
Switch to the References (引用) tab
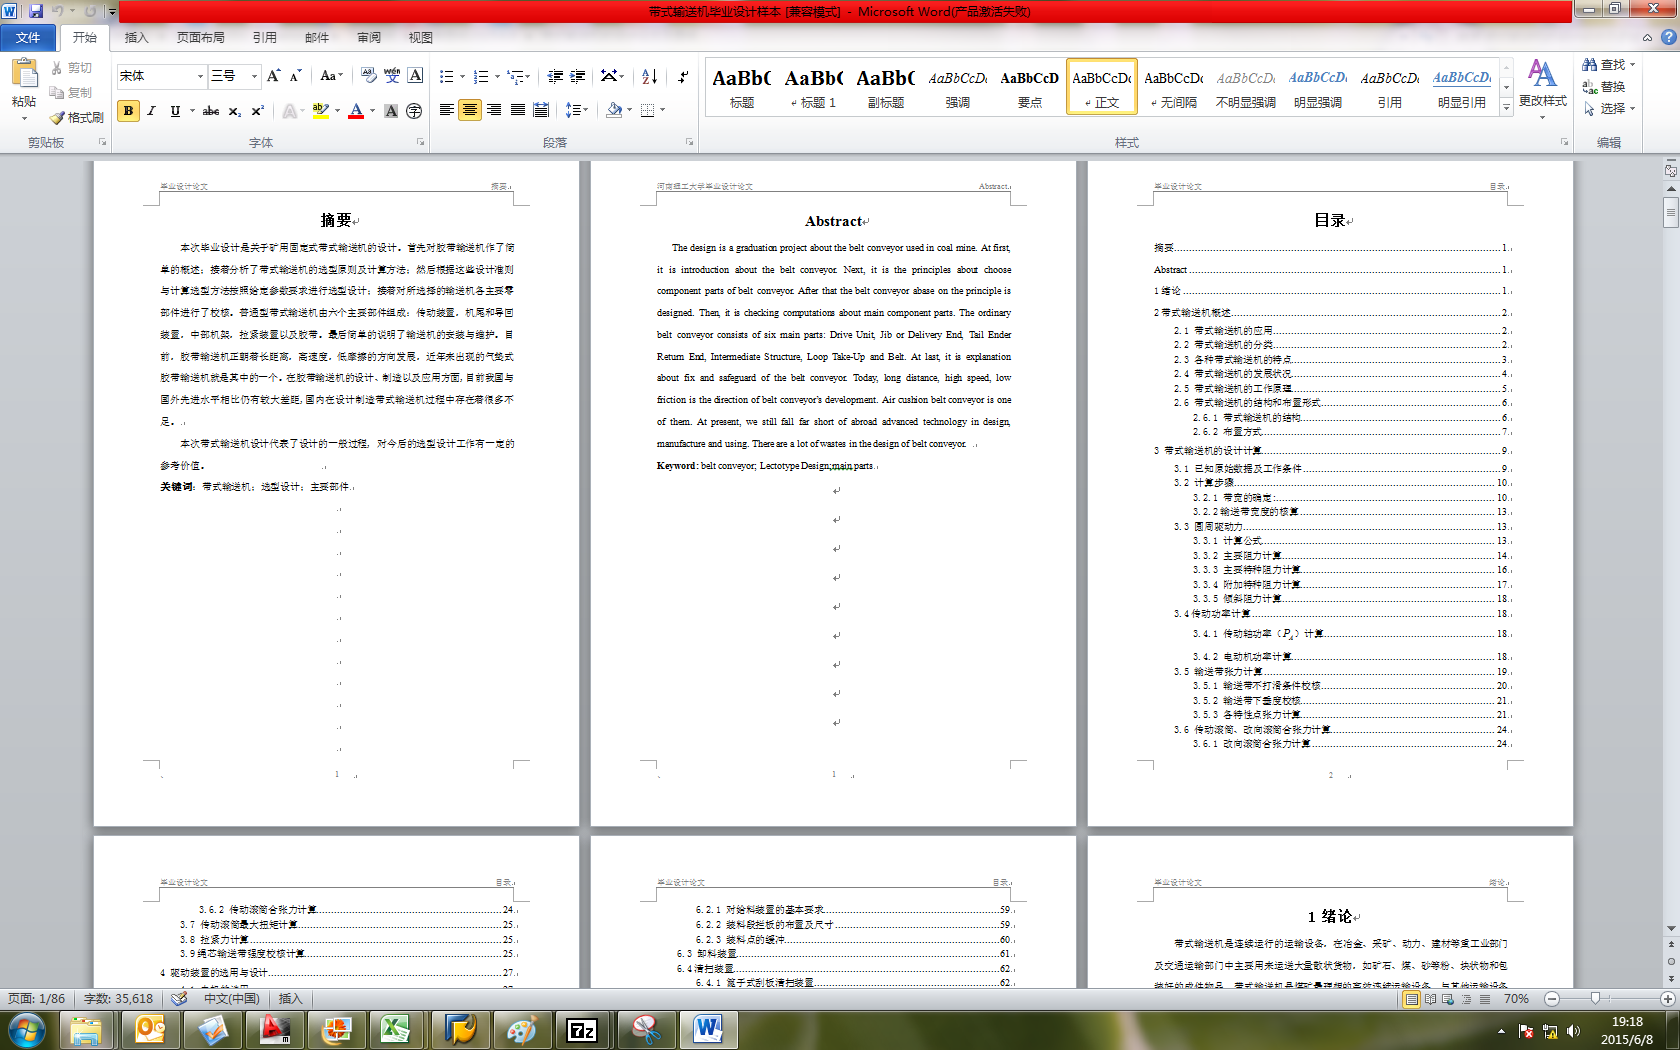pos(265,37)
